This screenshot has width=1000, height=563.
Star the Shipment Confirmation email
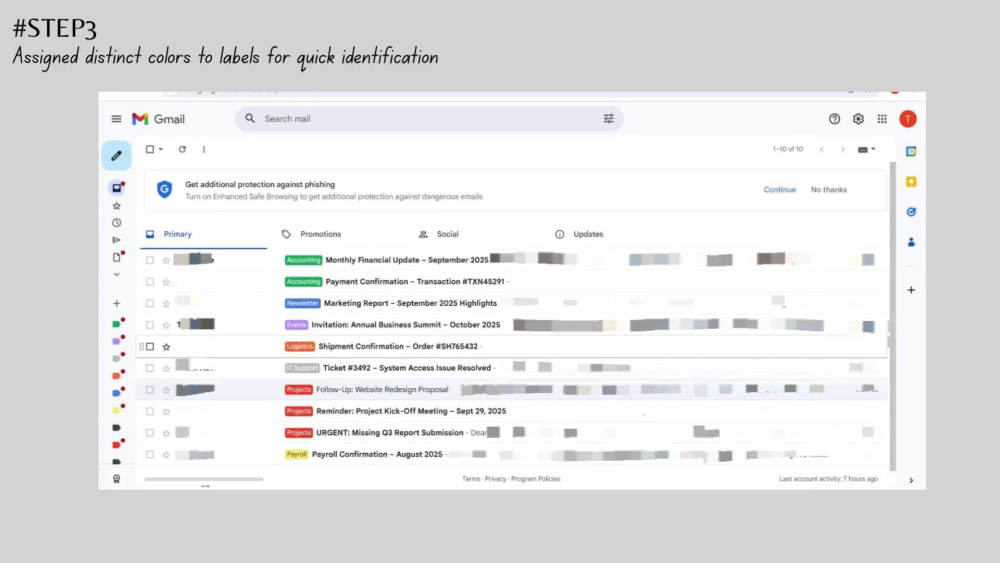[166, 346]
